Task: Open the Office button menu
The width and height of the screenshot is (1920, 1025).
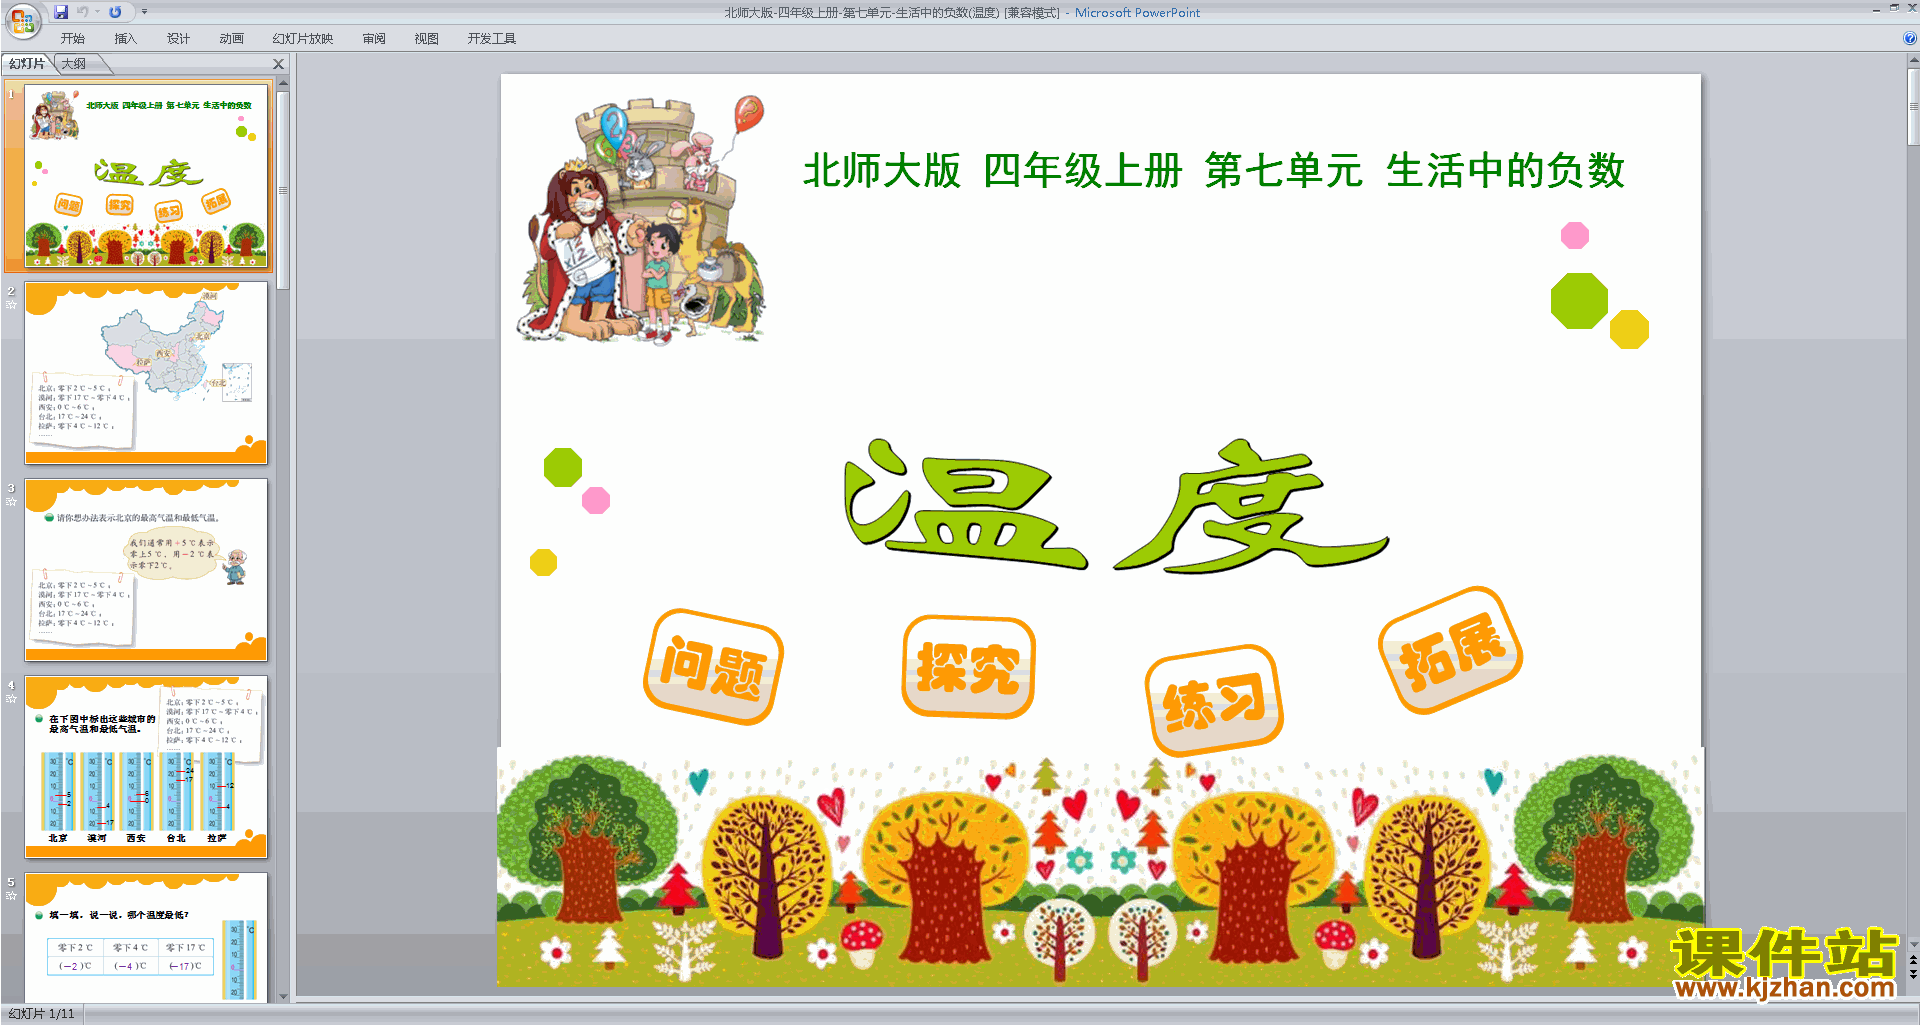Action: point(22,19)
